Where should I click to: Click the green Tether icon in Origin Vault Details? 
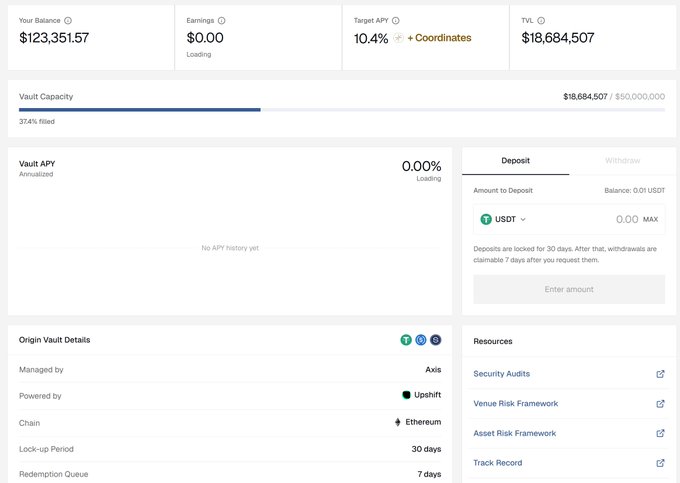click(x=406, y=340)
